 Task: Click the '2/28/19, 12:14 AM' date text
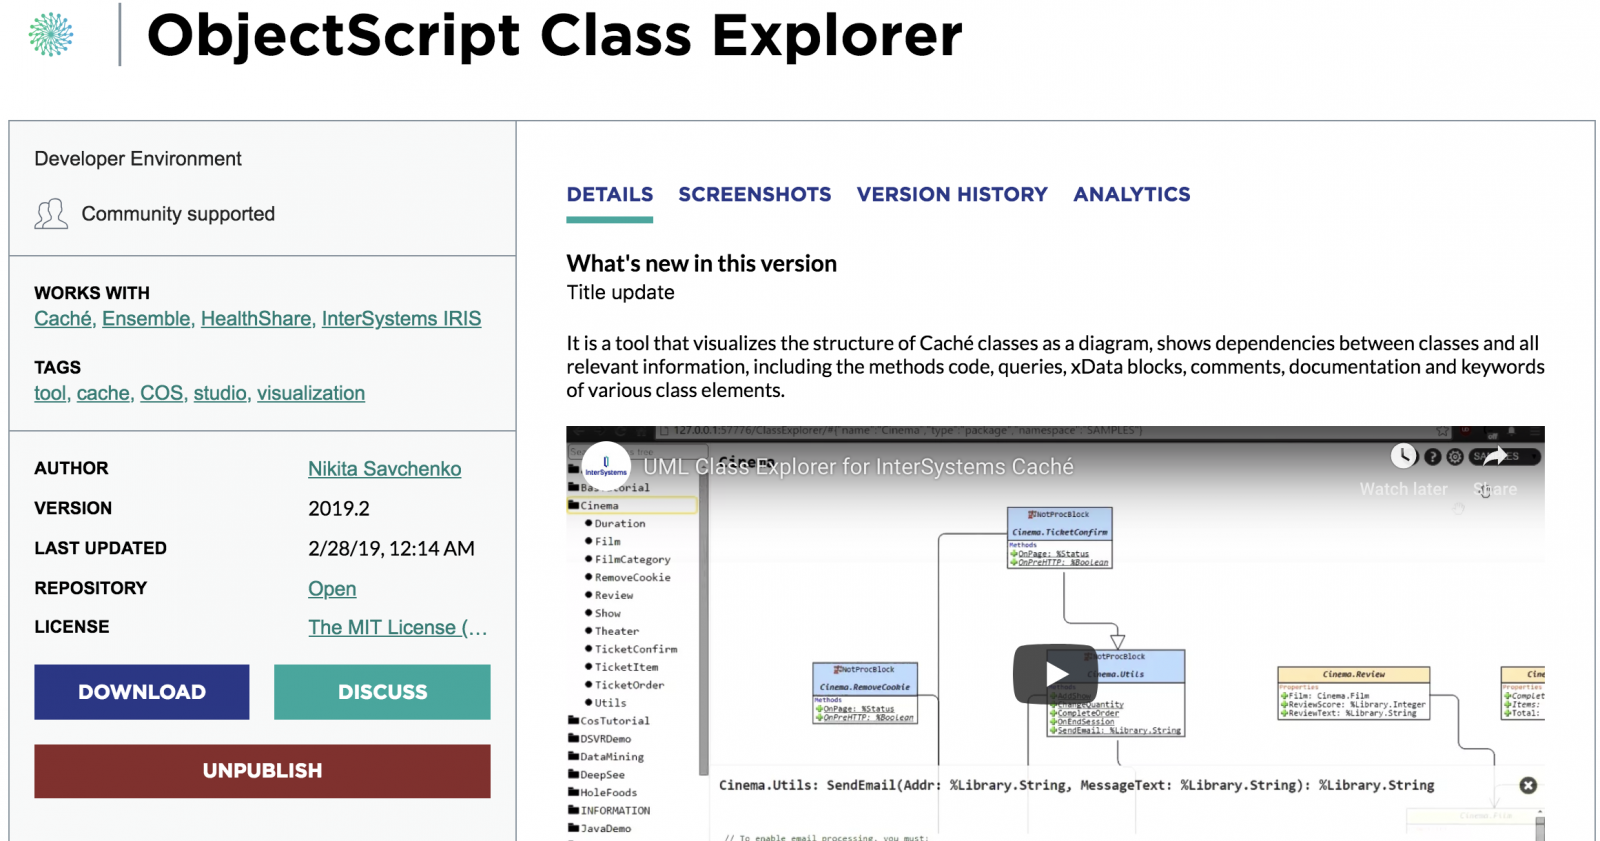(x=391, y=548)
